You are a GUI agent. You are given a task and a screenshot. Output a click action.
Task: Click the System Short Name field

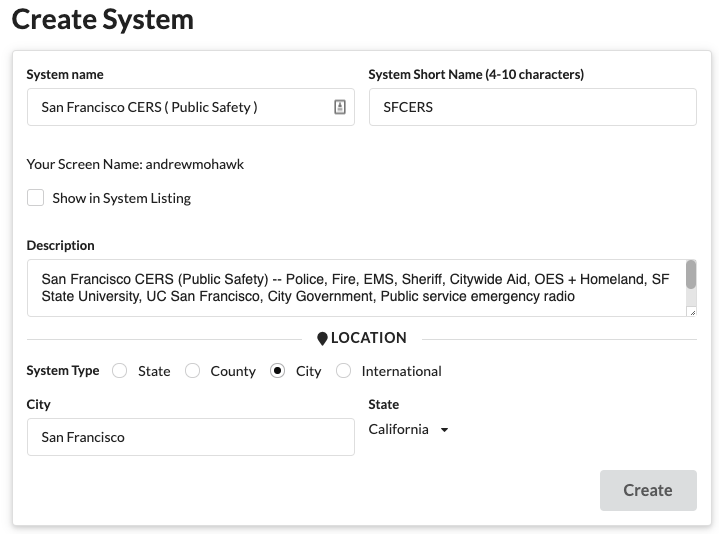533,107
